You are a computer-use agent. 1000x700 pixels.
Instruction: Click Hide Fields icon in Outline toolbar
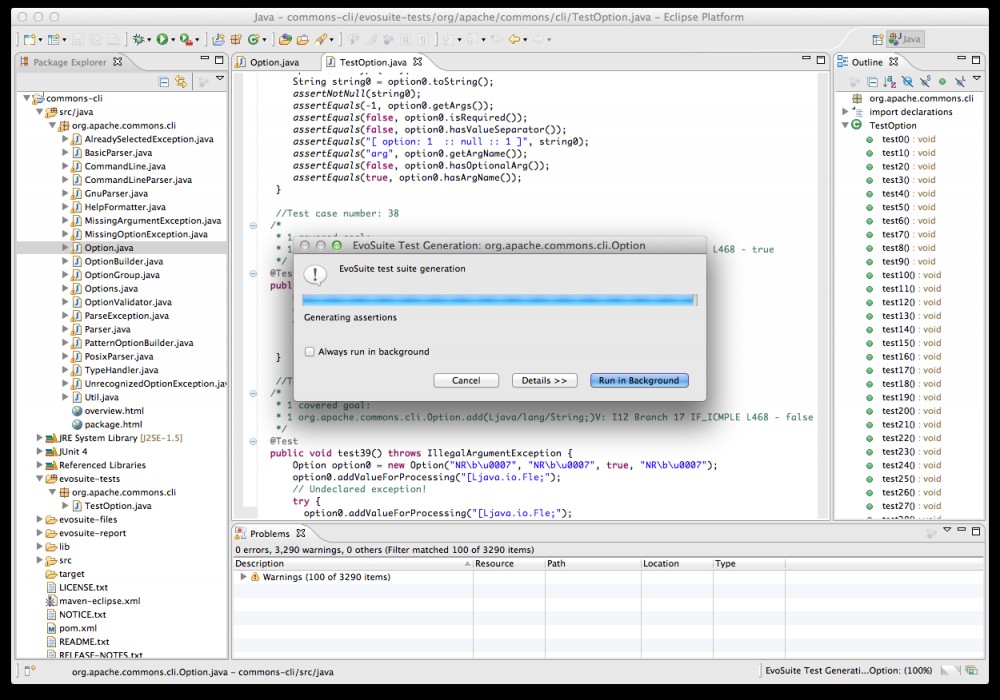tap(907, 82)
